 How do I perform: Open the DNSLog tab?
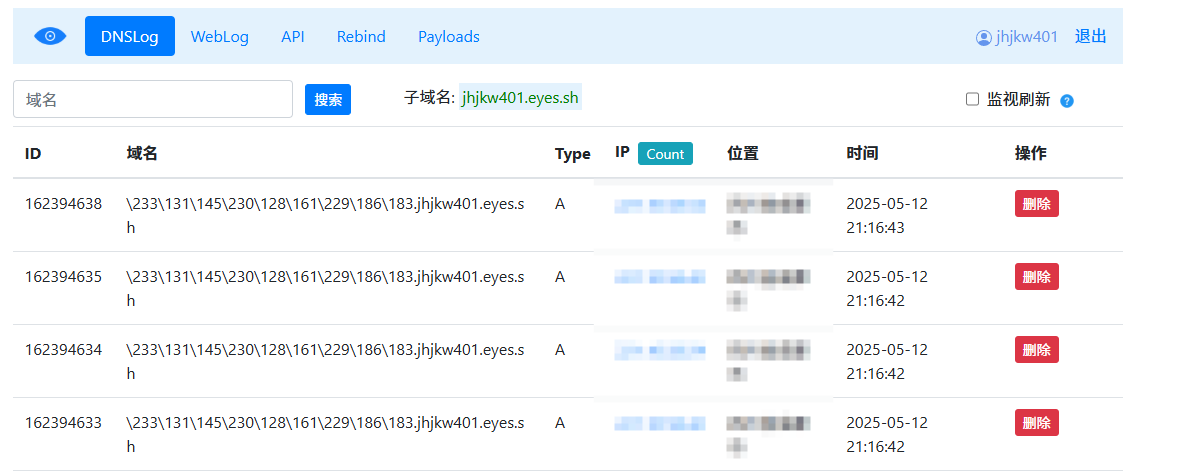[130, 36]
